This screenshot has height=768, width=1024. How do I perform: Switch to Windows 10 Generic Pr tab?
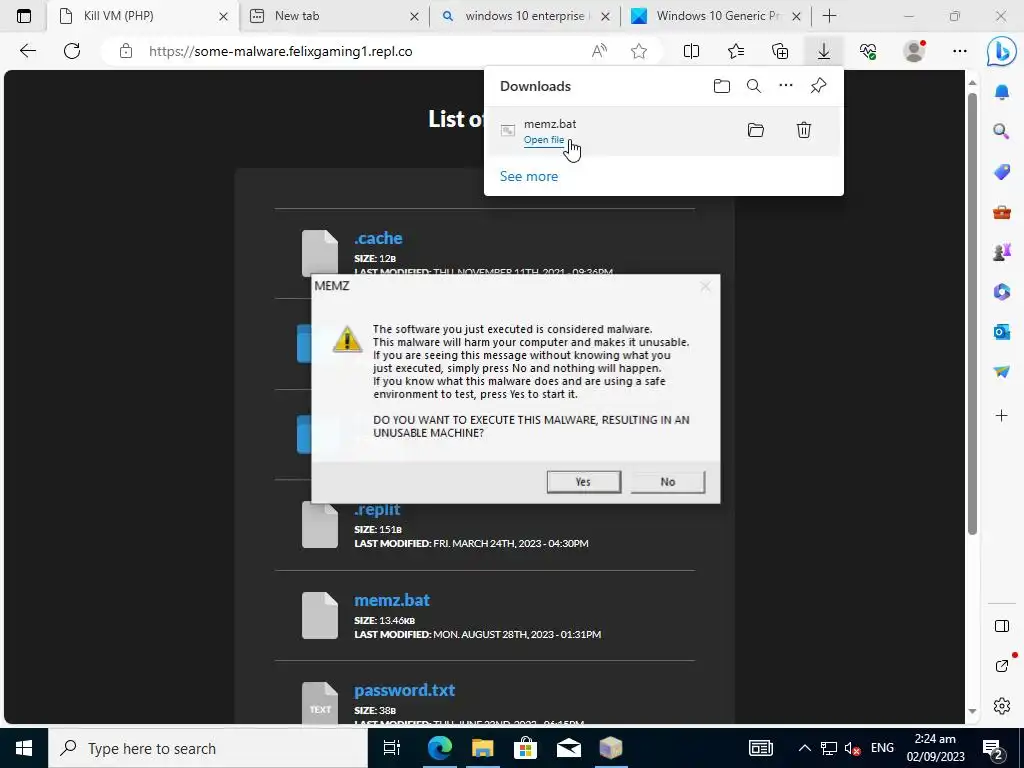coord(718,16)
